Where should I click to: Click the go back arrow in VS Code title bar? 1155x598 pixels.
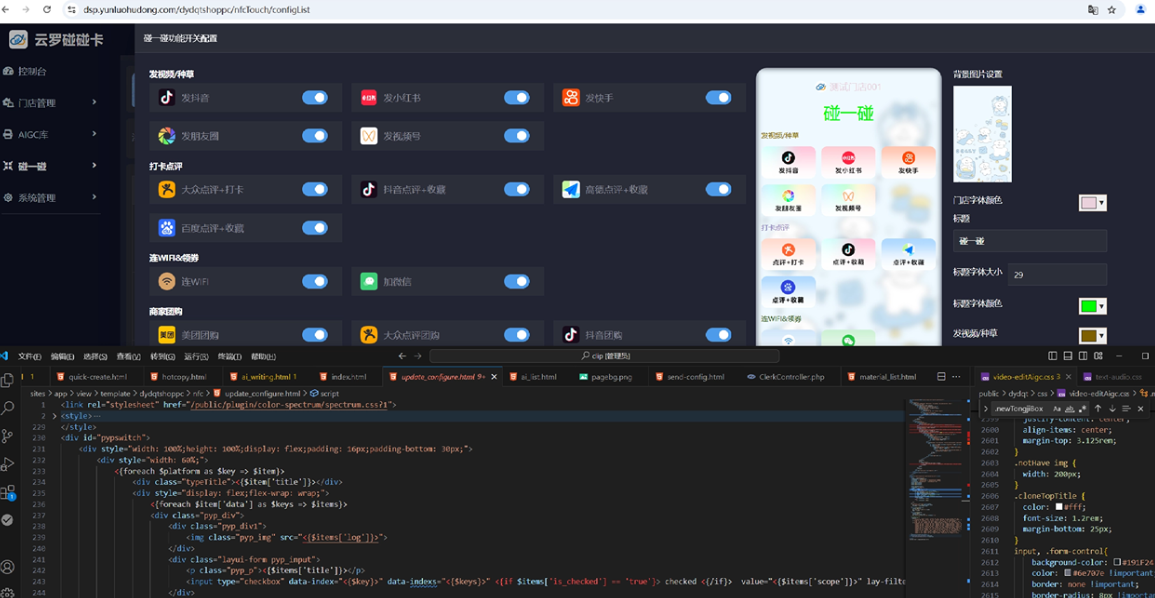(x=402, y=356)
